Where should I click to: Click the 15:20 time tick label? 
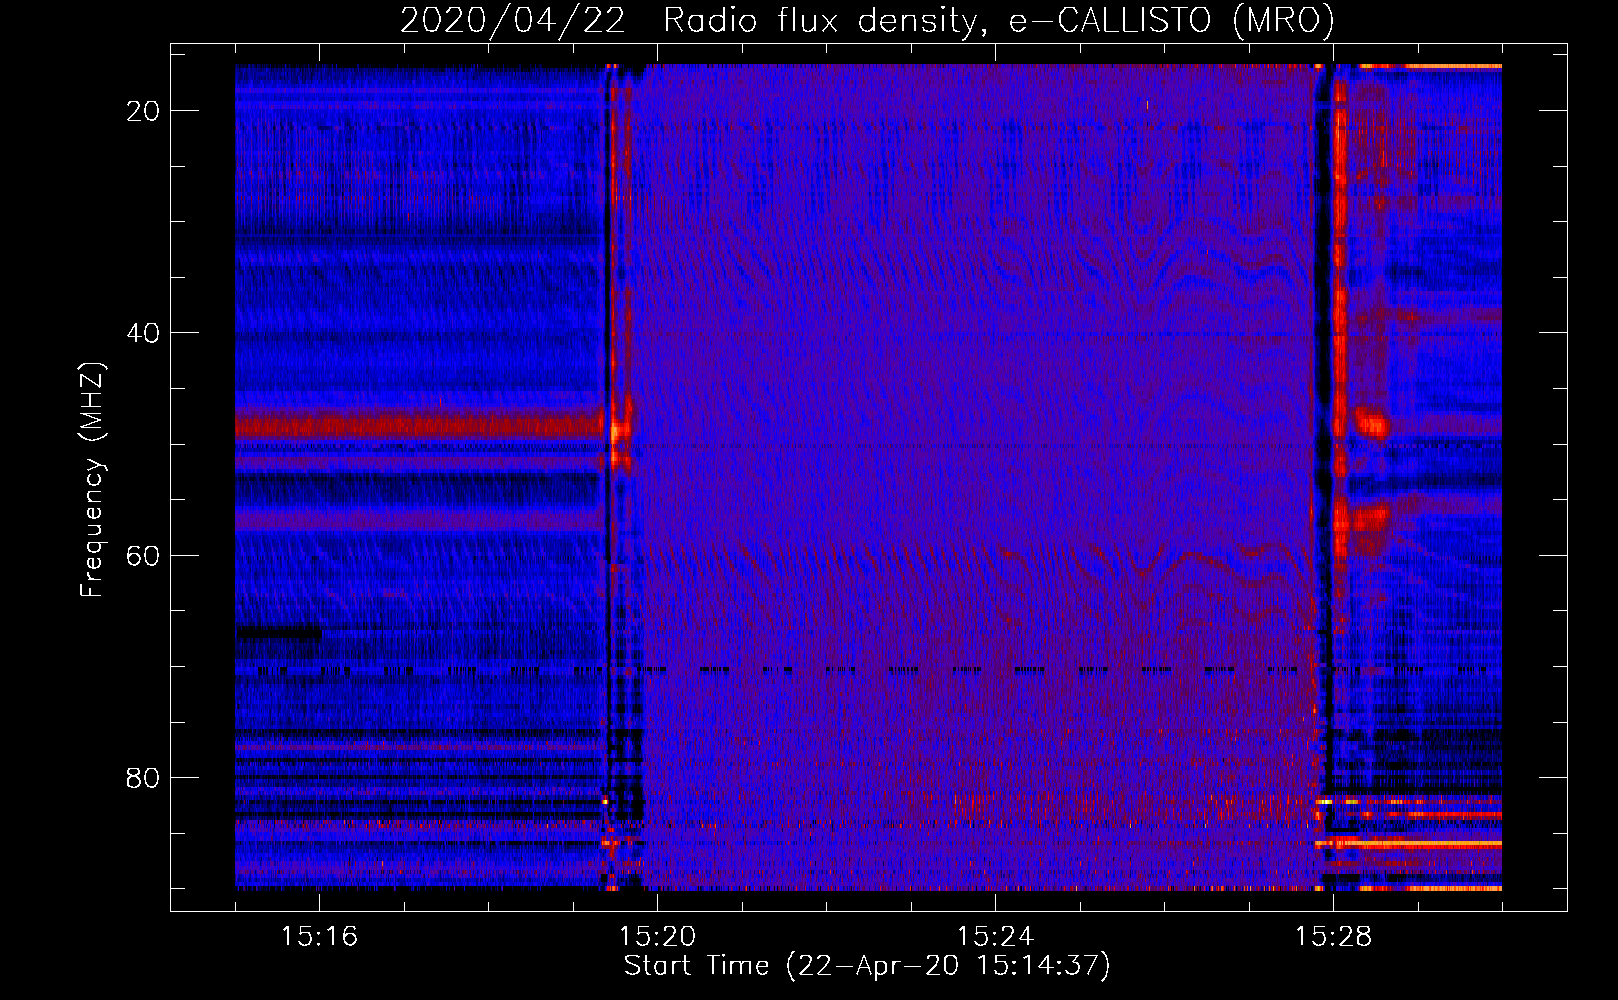pos(657,936)
